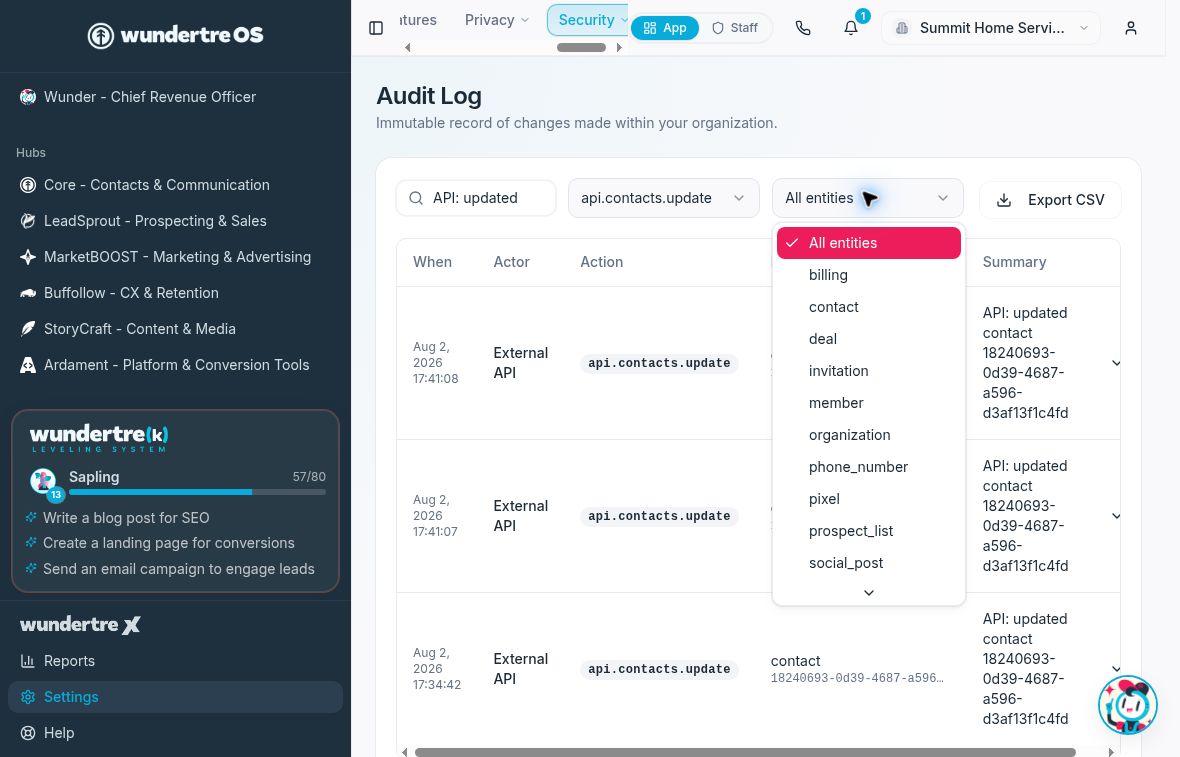Viewport: 1180px width, 757px height.
Task: Open the api.contacts.update action filter
Action: [663, 198]
